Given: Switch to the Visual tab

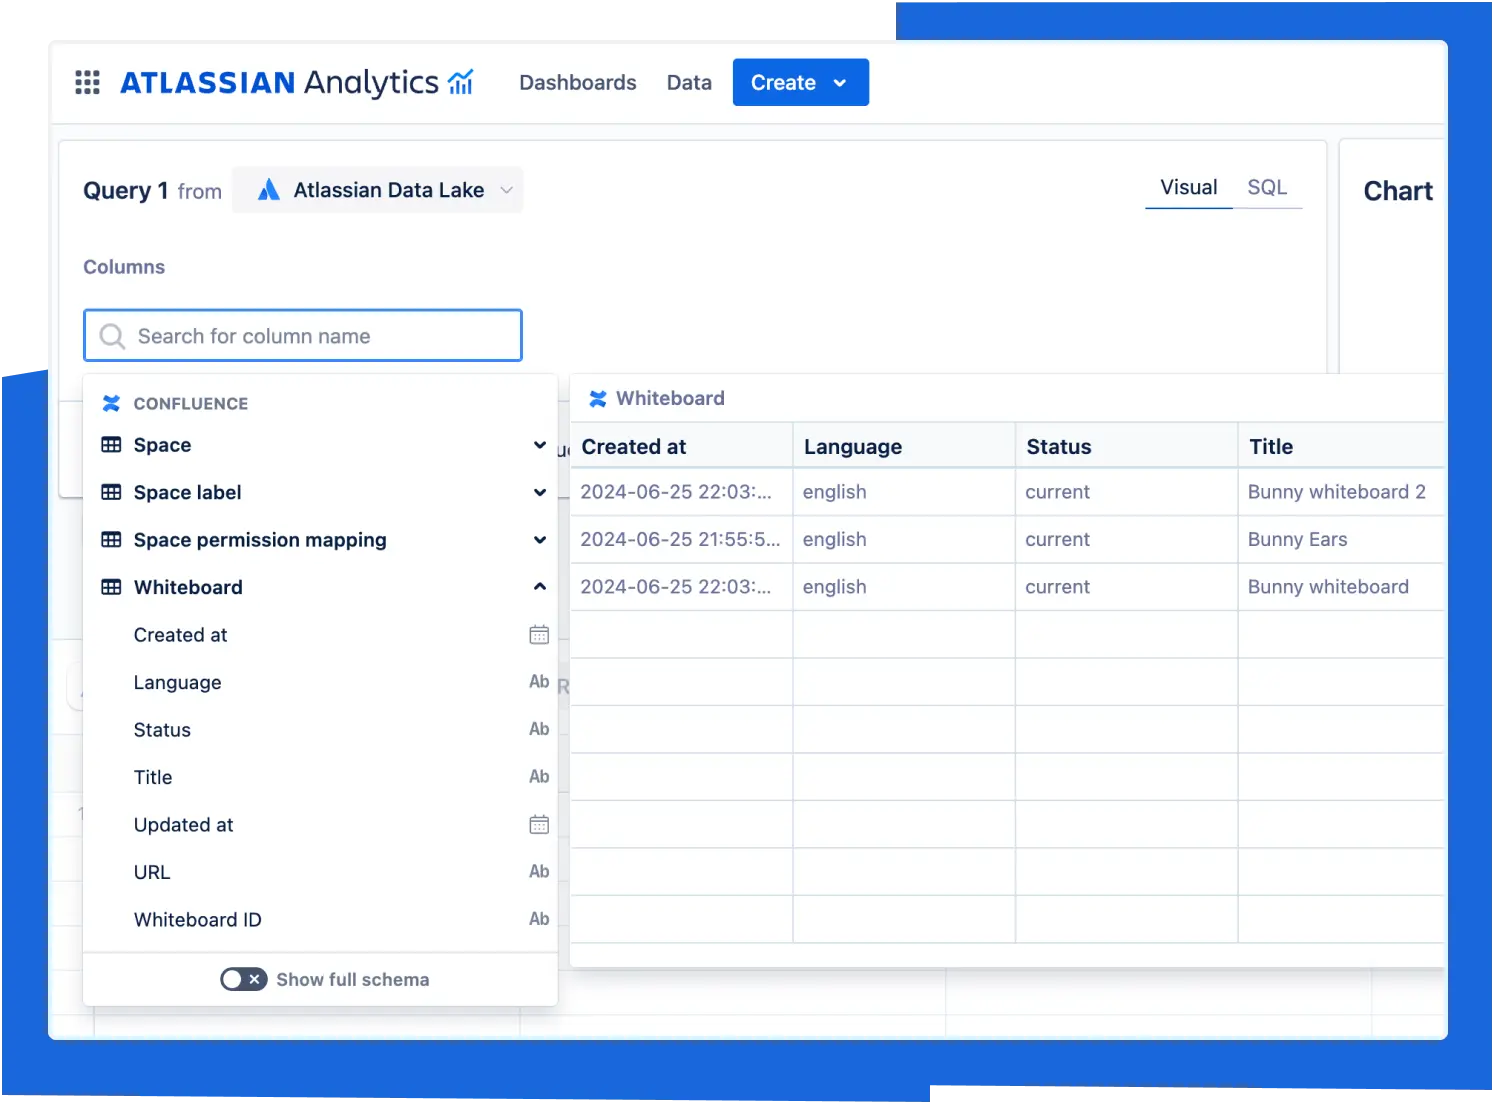Looking at the screenshot, I should pyautogui.click(x=1188, y=188).
